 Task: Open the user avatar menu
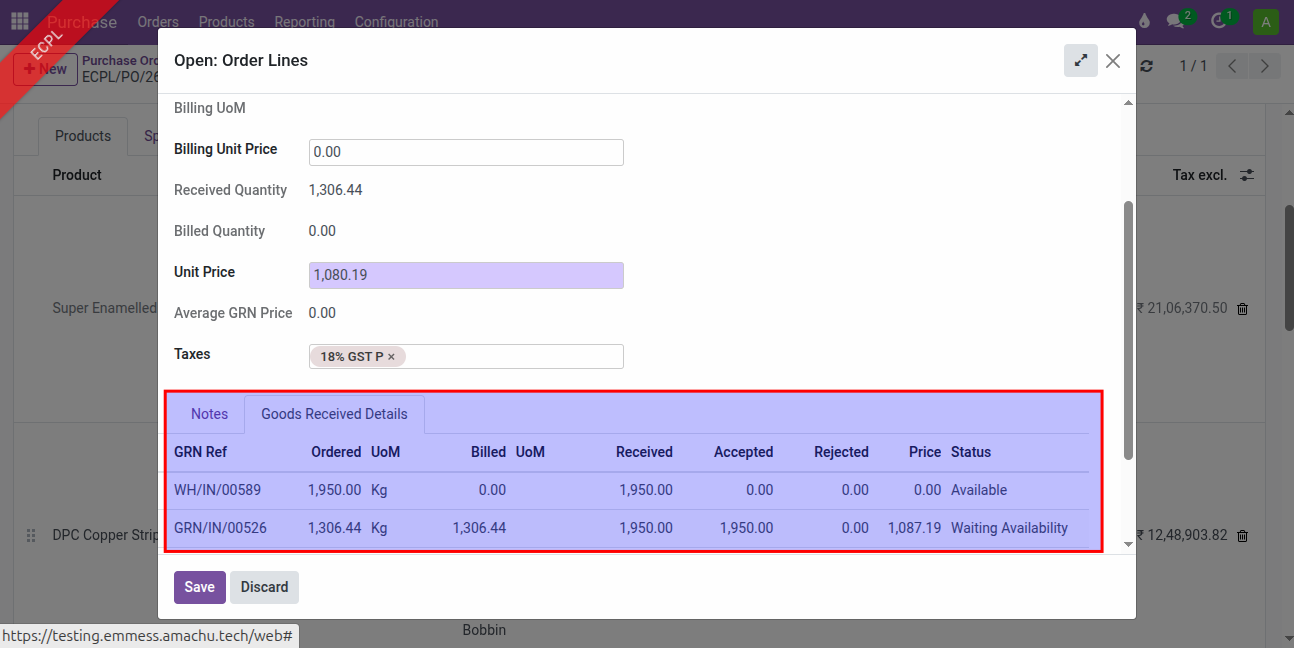click(x=1266, y=22)
